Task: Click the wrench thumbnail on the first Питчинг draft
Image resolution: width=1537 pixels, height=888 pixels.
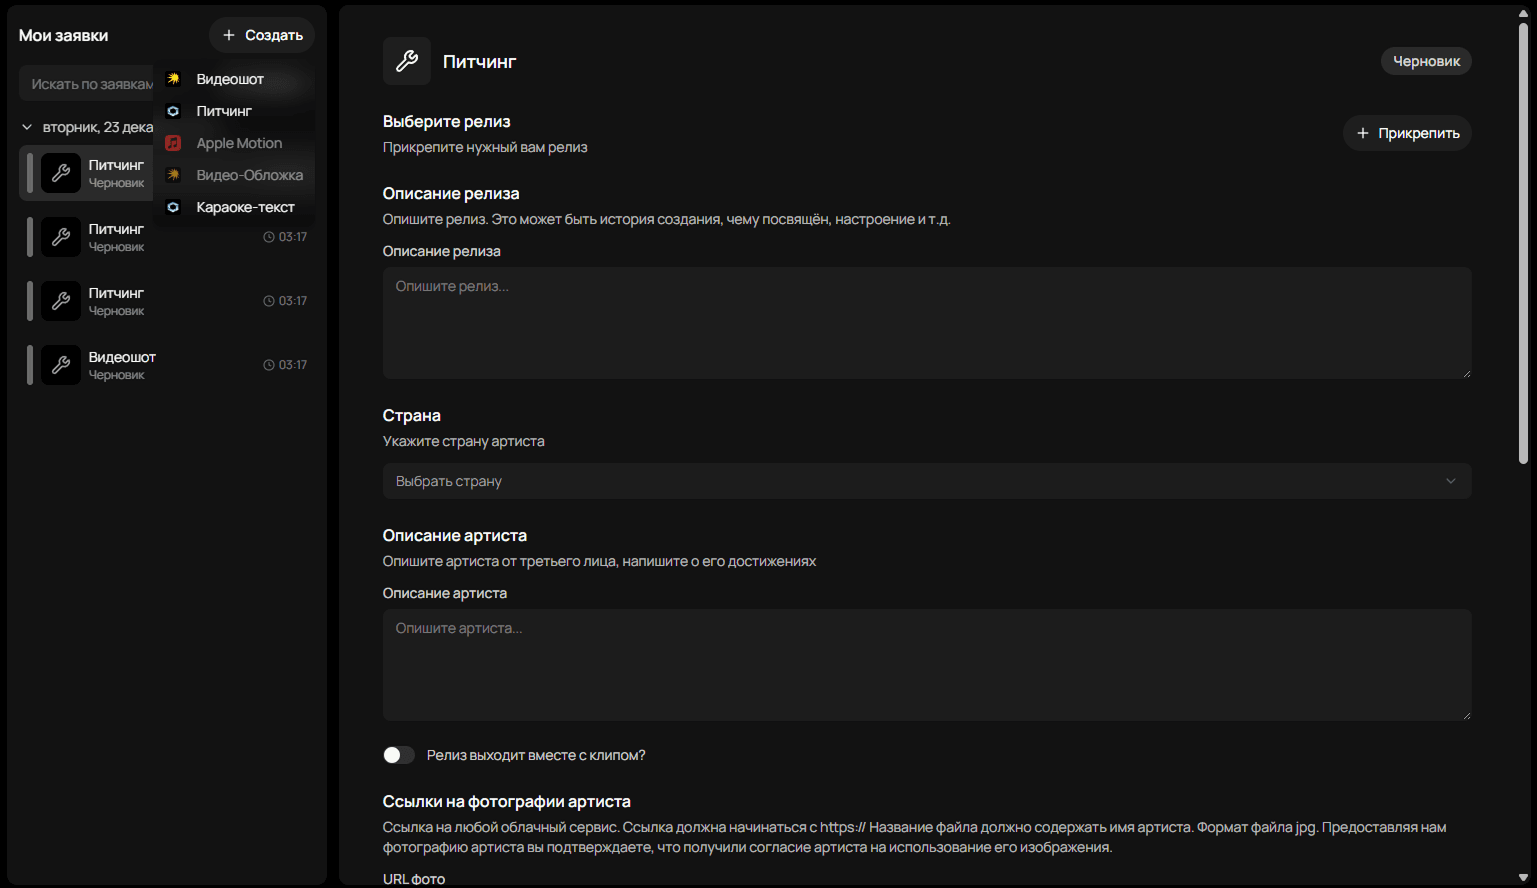Action: point(61,173)
